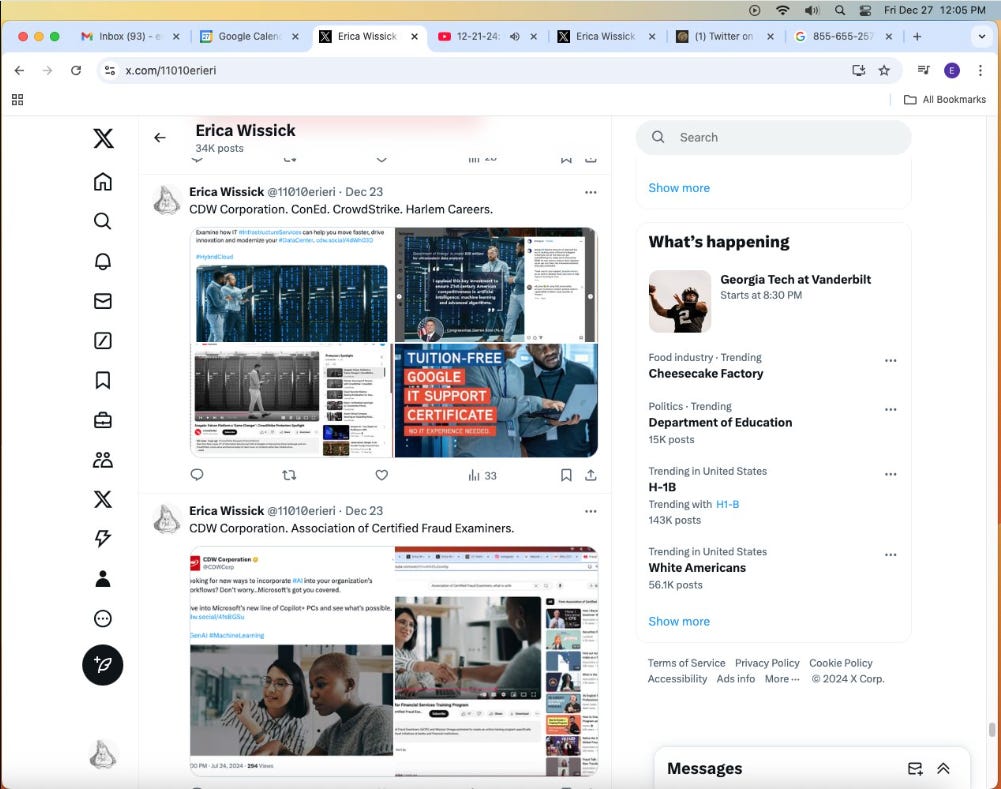The height and width of the screenshot is (789, 1001).
Task: View analytics showing 33 views
Action: pos(482,476)
